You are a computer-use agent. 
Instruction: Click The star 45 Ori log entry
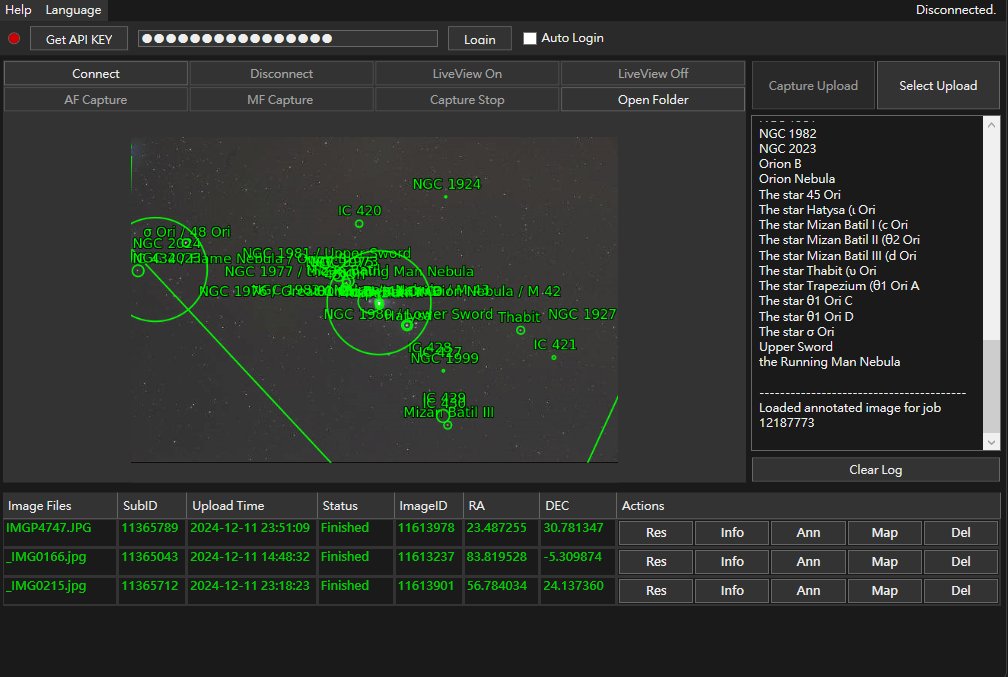800,194
